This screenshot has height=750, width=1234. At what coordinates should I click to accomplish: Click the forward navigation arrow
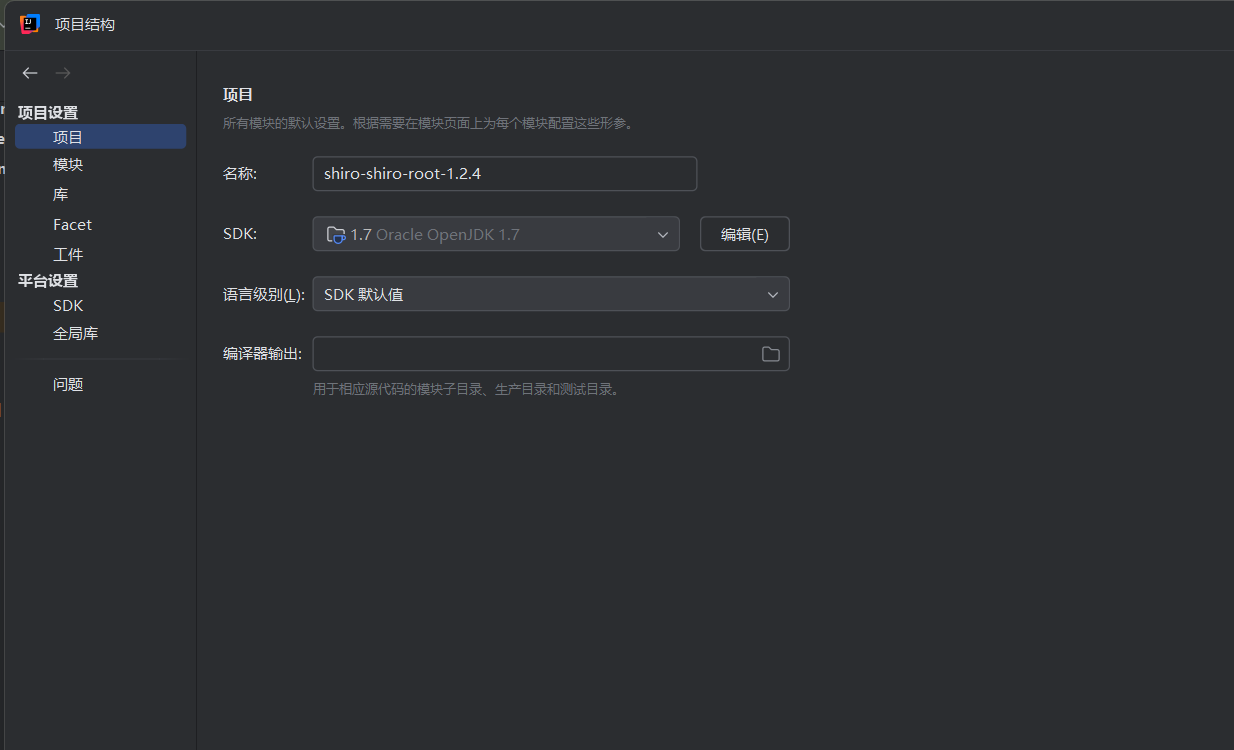click(x=63, y=73)
